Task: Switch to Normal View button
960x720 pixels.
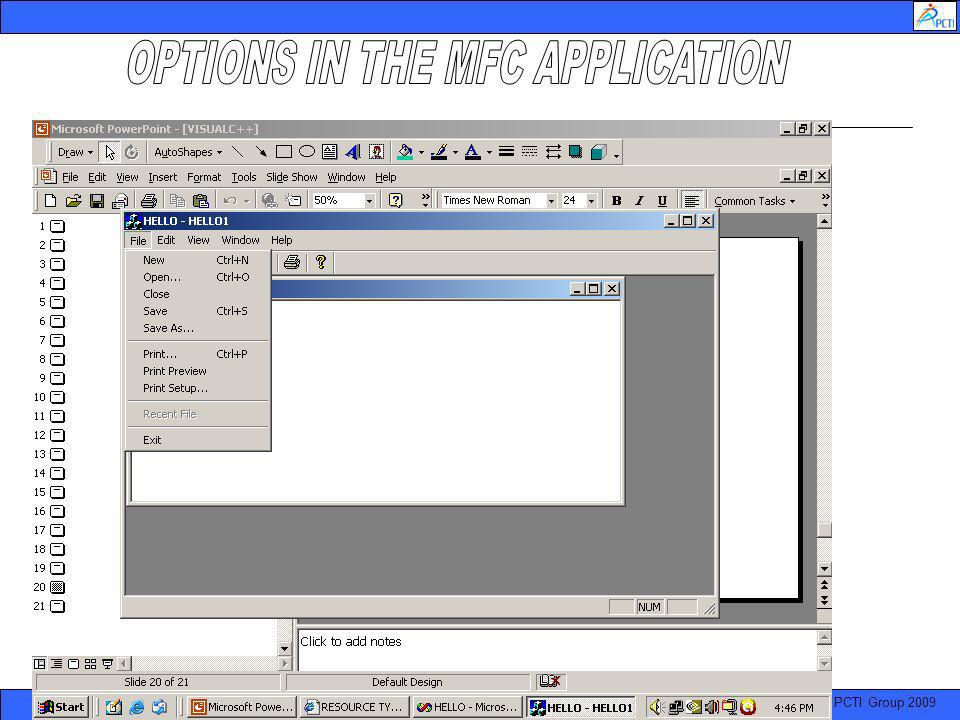Action: pyautogui.click(x=40, y=664)
